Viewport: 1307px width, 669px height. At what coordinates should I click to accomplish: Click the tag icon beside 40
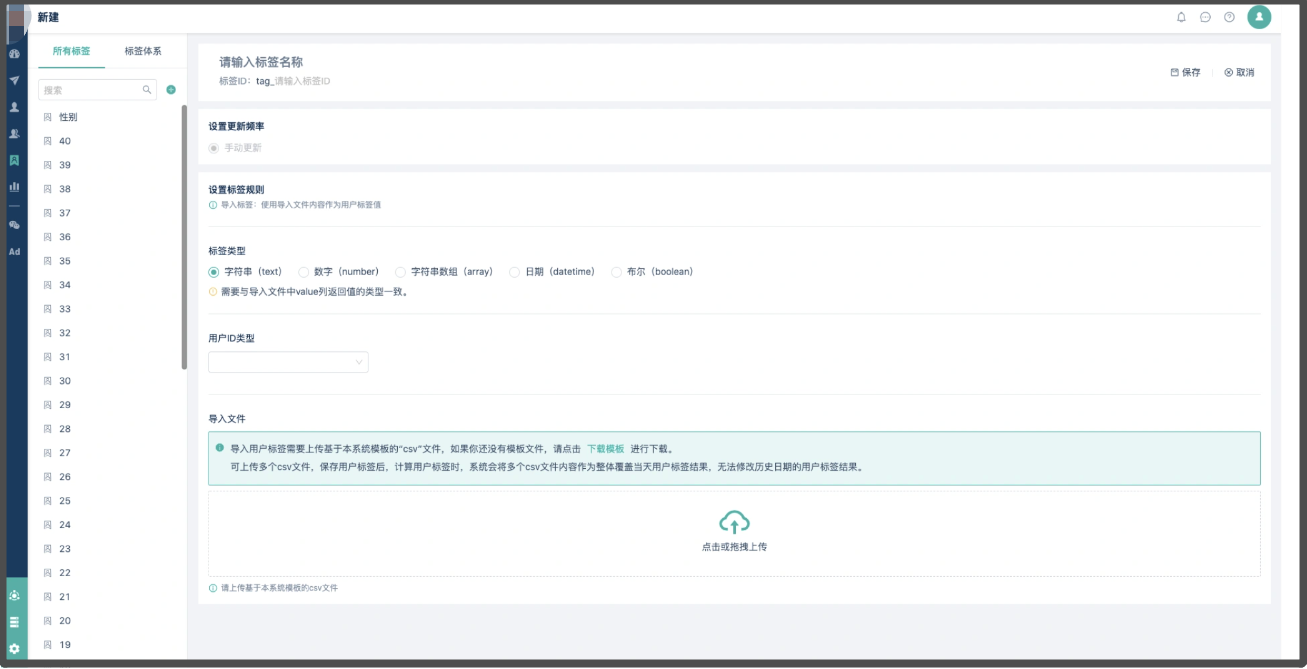click(47, 141)
